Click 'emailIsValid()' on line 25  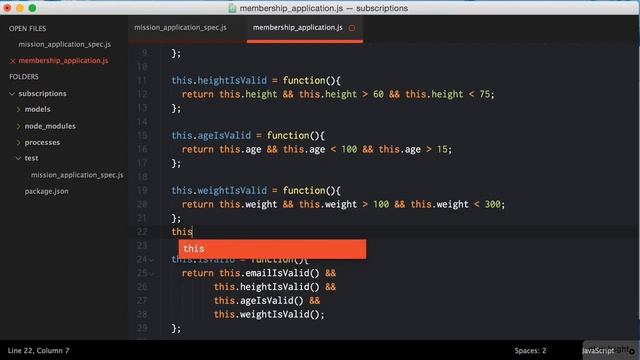(282, 273)
